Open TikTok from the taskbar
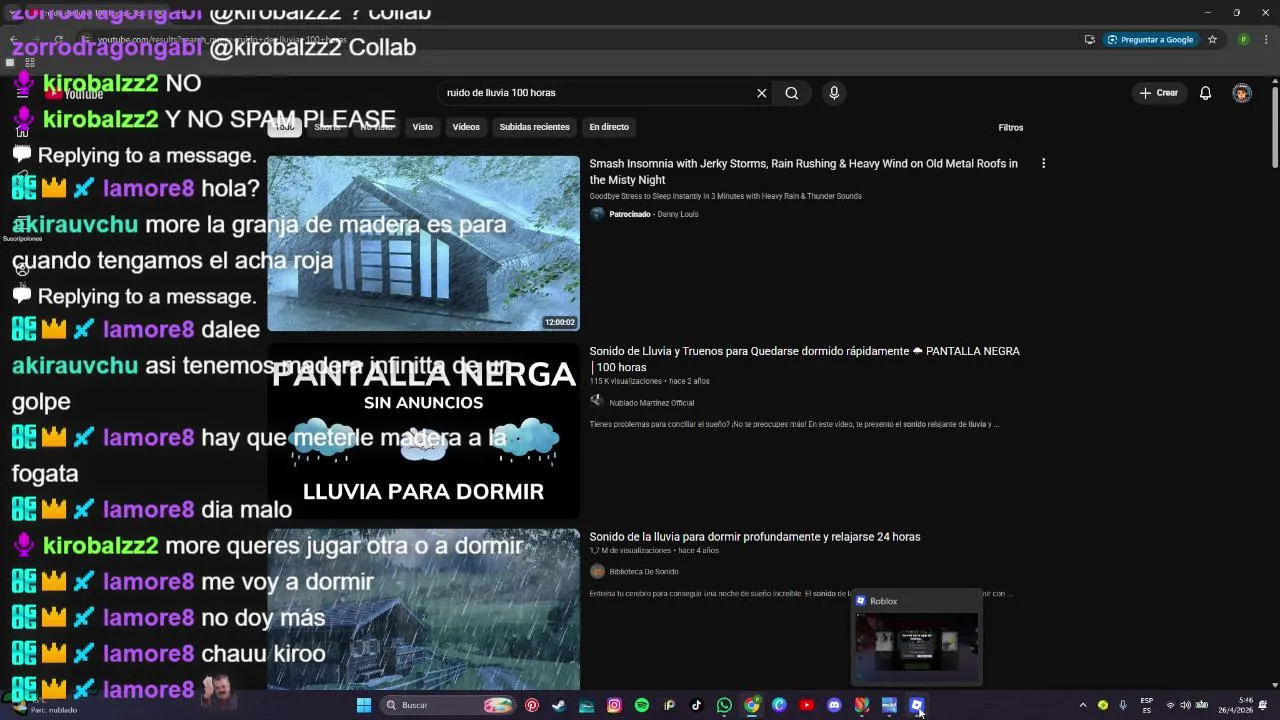 pos(697,705)
